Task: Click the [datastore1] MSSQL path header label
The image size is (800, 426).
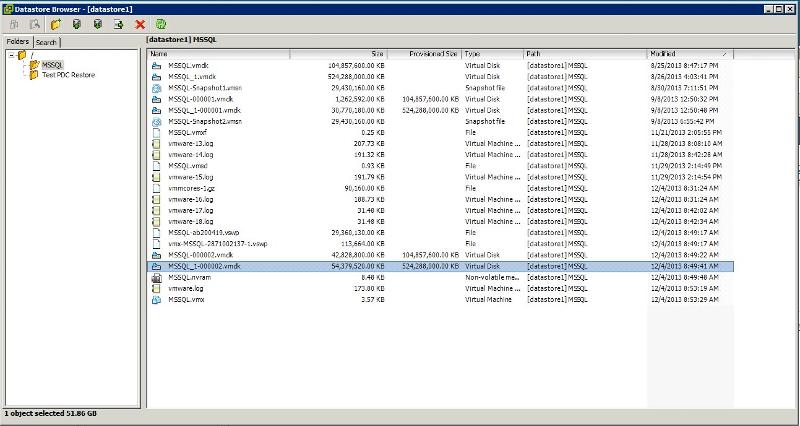Action: 182,40
